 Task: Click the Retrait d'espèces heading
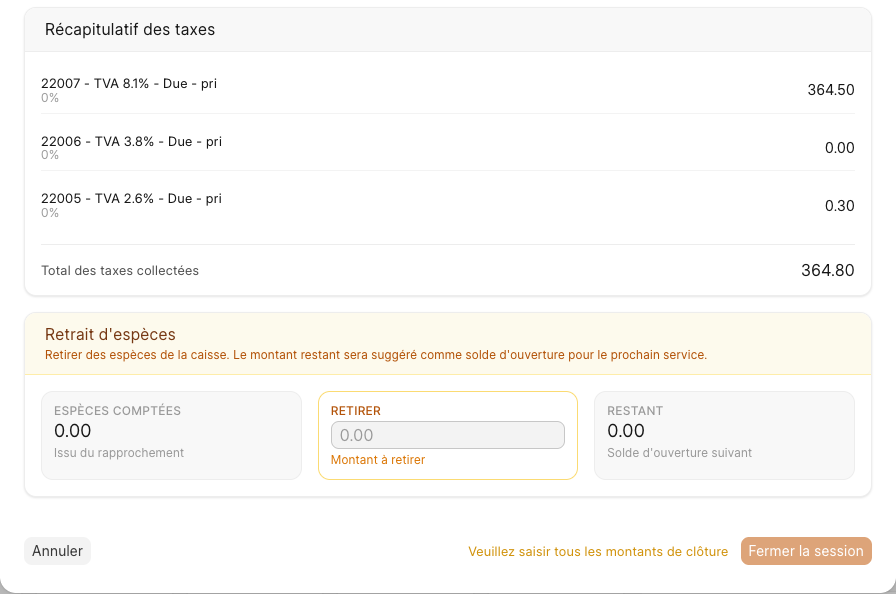[110, 335]
